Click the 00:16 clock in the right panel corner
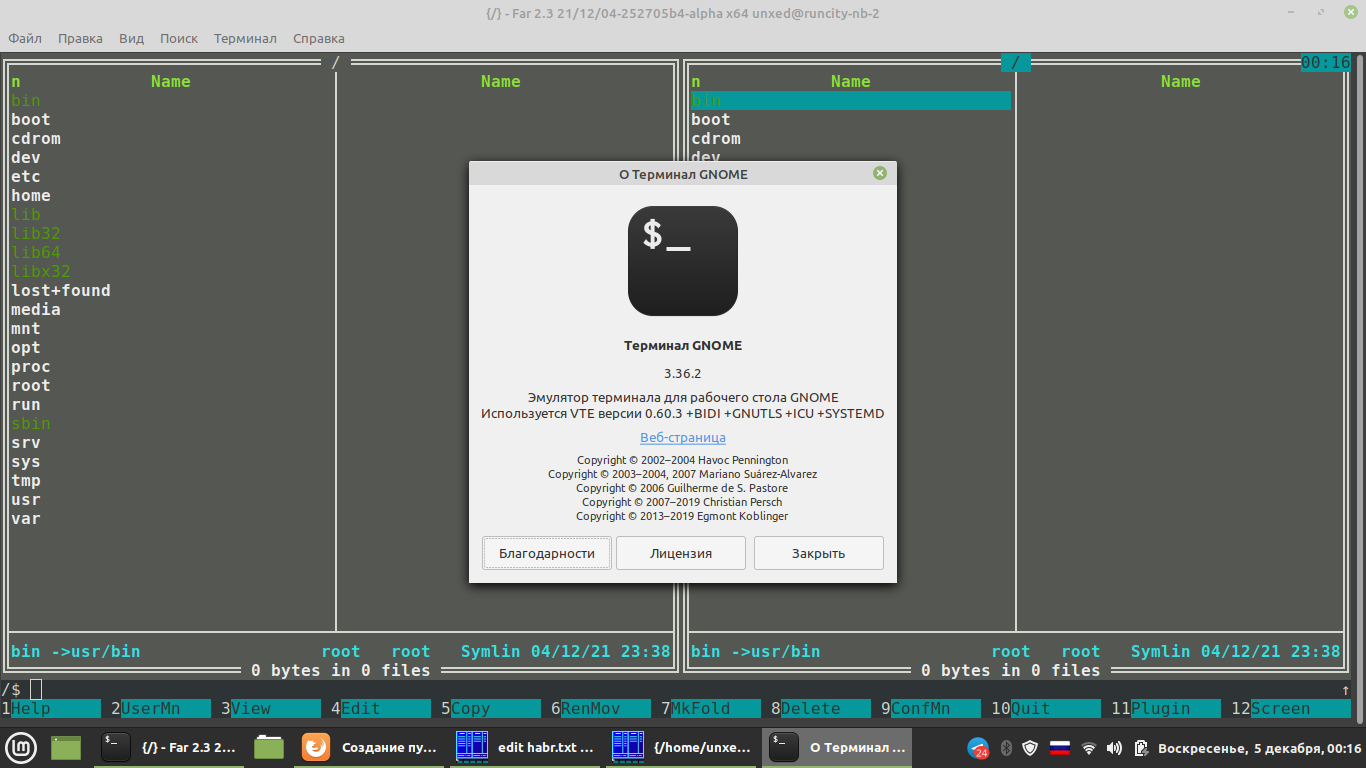This screenshot has width=1366, height=768. tap(1326, 62)
